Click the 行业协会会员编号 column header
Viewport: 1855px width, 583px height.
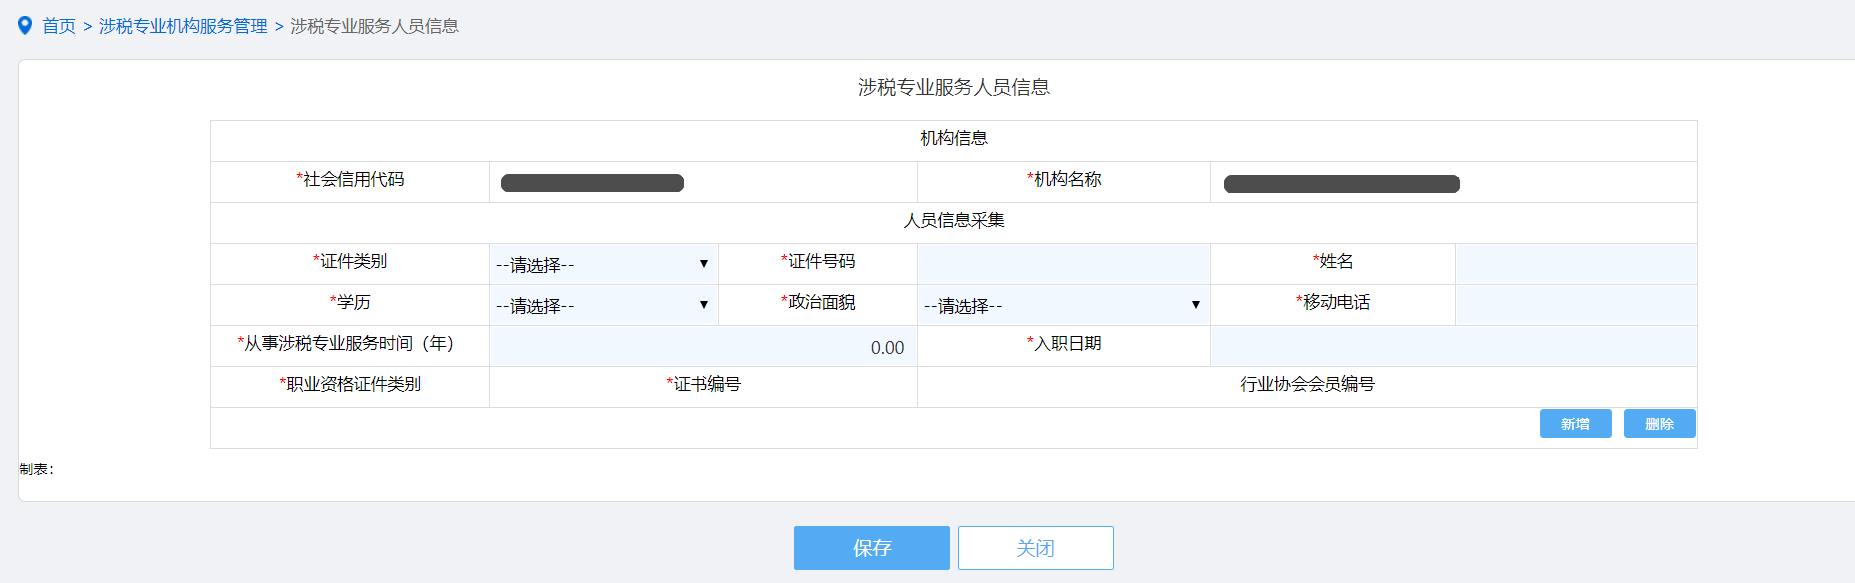point(1307,385)
